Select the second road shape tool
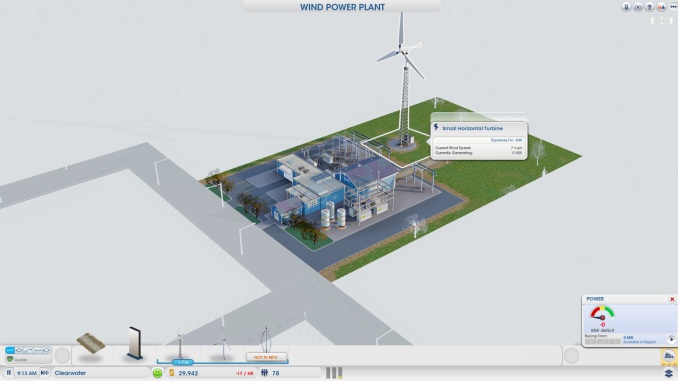The width and height of the screenshot is (678, 381). pyautogui.click(x=19, y=350)
